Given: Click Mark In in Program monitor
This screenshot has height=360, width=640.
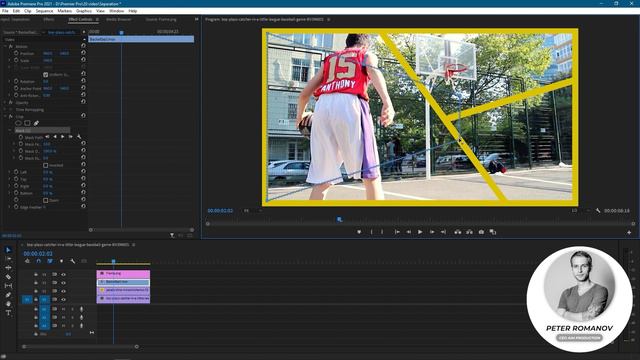Looking at the screenshot, I should [x=371, y=232].
